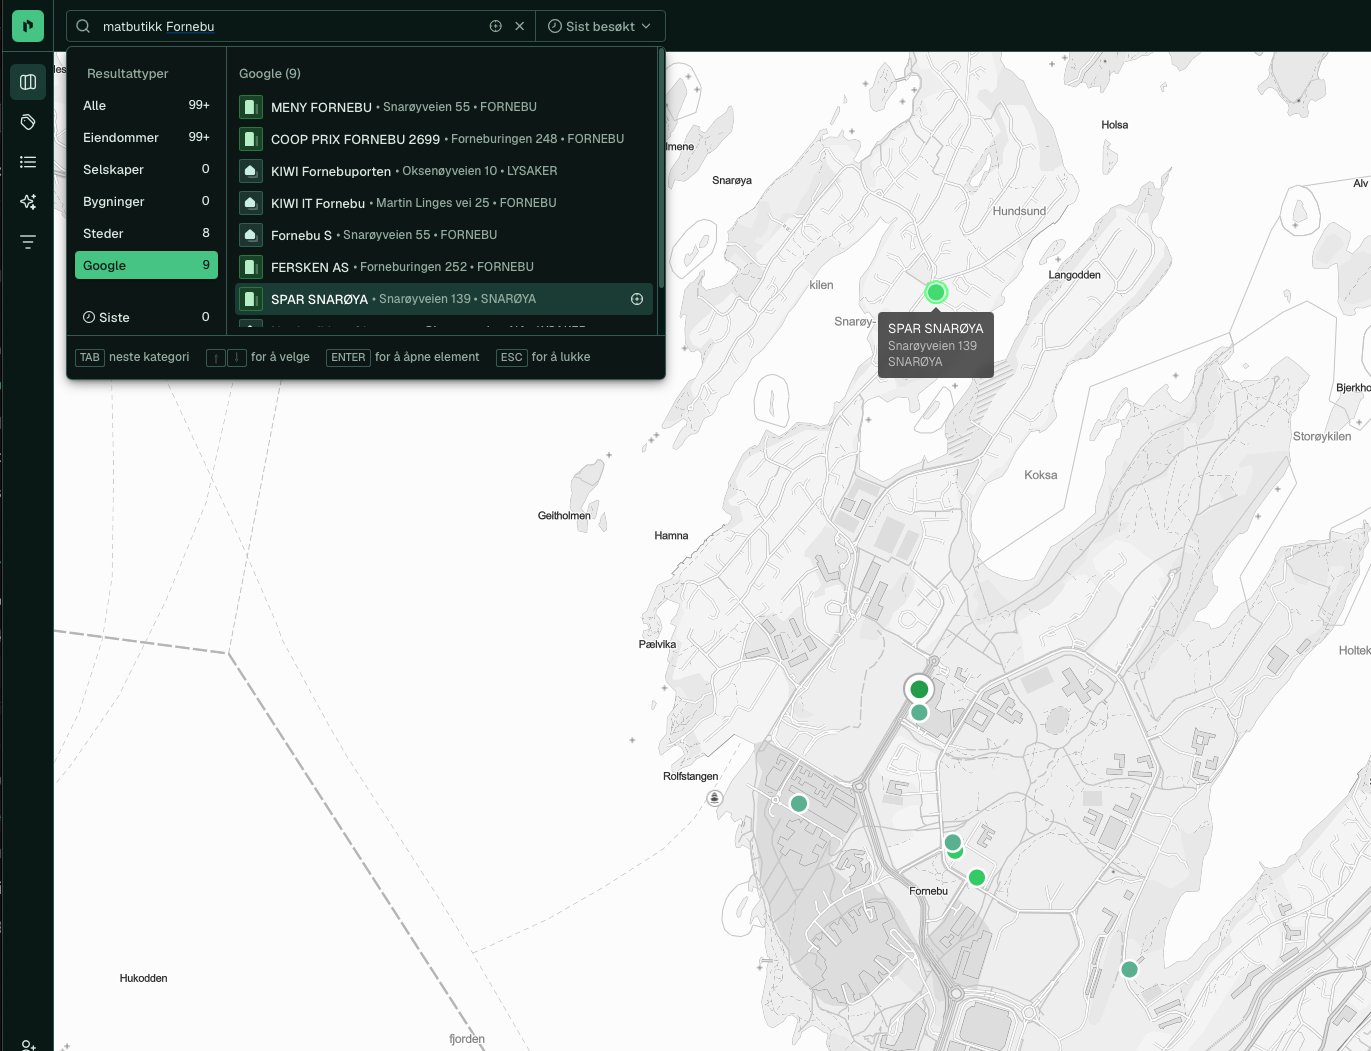Open the FERSKEN AS result
Screen dimensions: 1371x1051
pyautogui.click(x=444, y=267)
